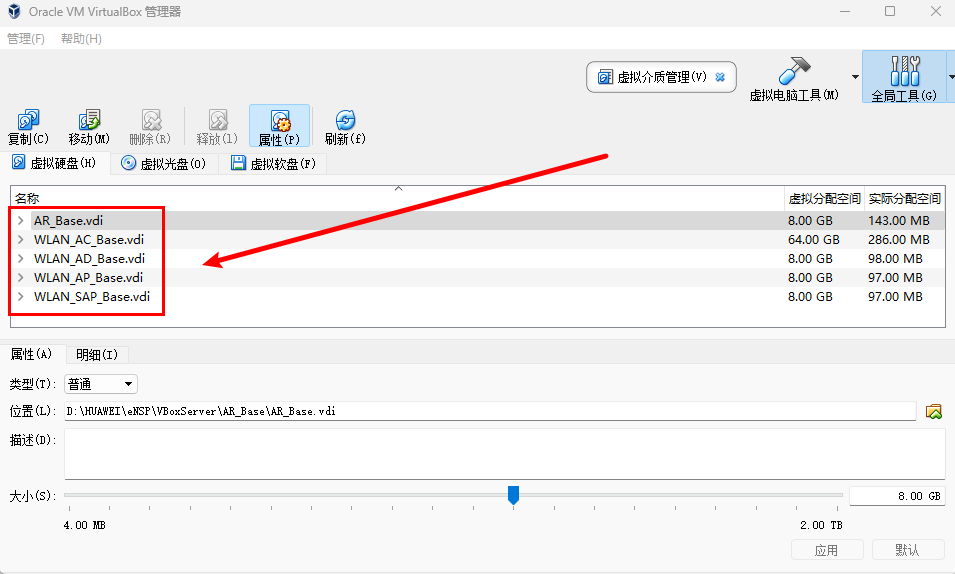Expand the WLAN_AC_Base.vdi tree row
The height and width of the screenshot is (574, 955).
pyautogui.click(x=21, y=239)
